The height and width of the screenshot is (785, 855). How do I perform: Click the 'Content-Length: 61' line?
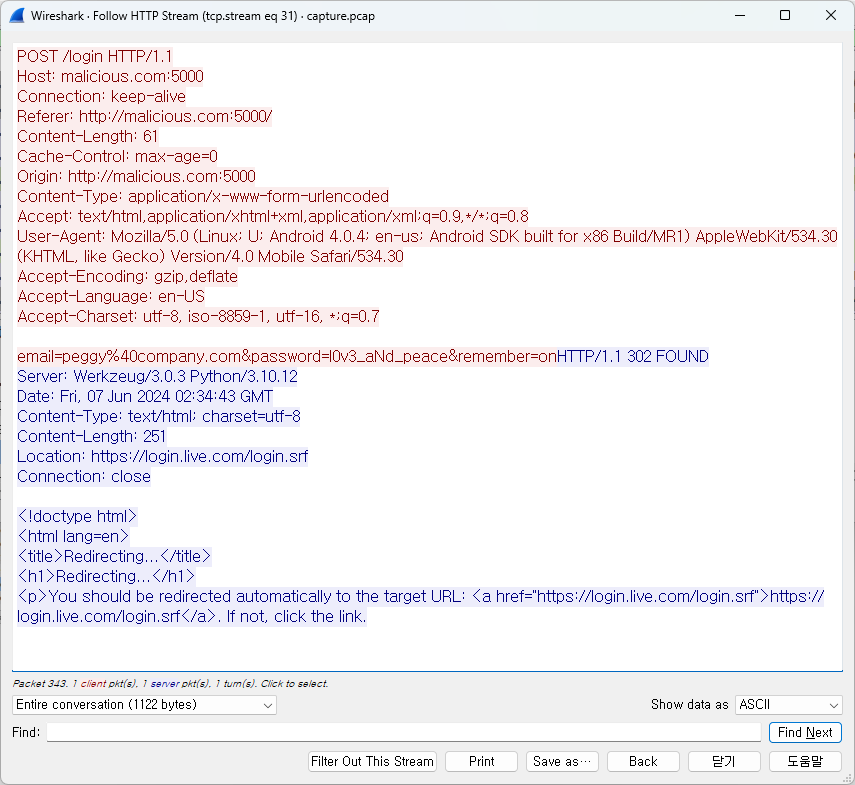coord(87,136)
